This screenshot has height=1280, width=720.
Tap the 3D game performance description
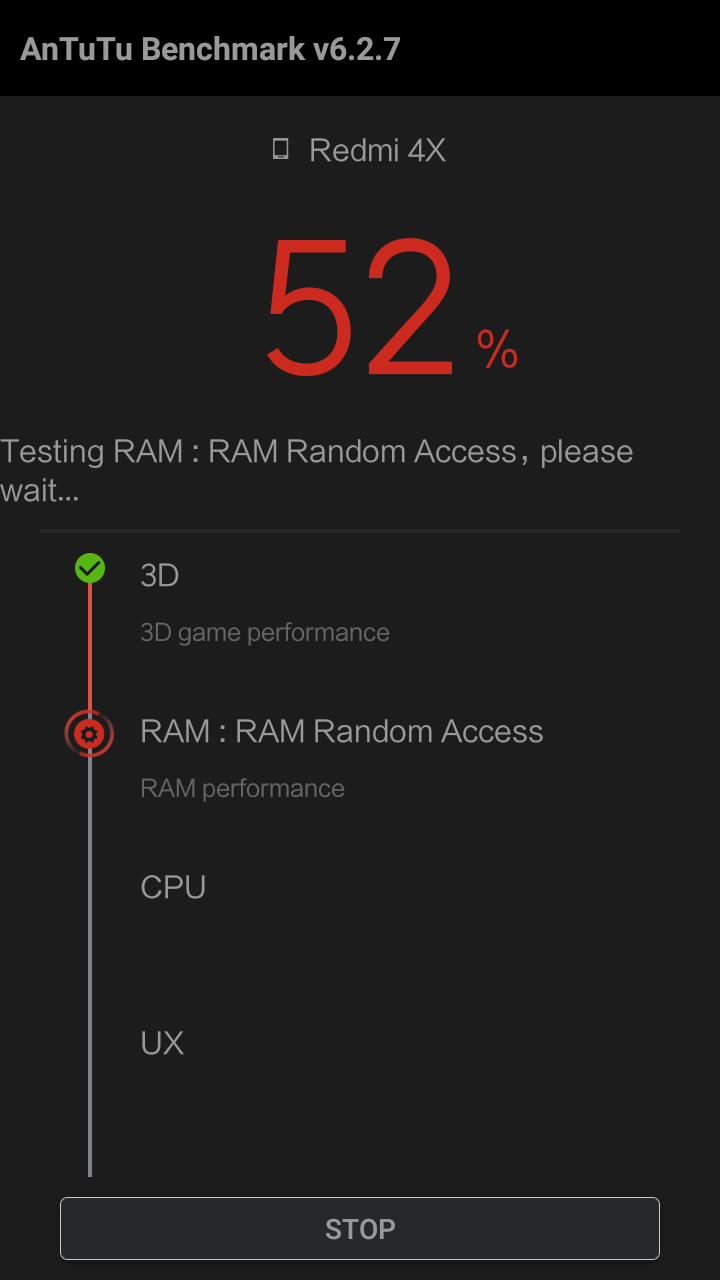point(265,632)
